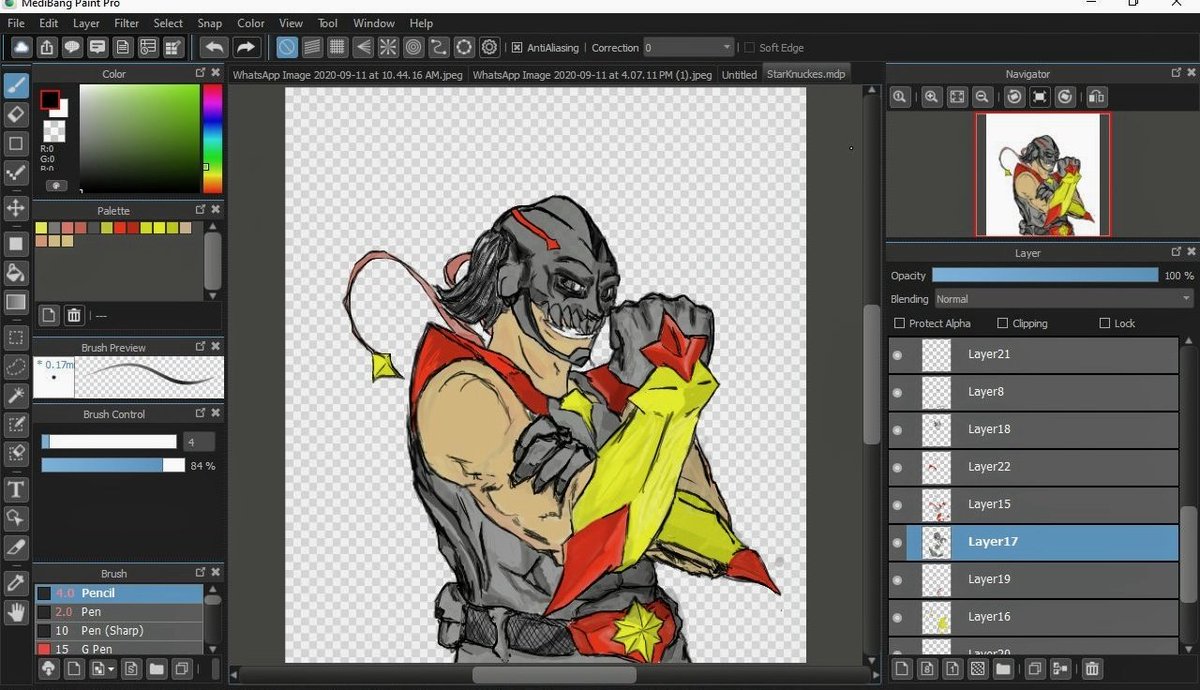Select the Text tool
This screenshot has height=690, width=1200.
(x=16, y=489)
